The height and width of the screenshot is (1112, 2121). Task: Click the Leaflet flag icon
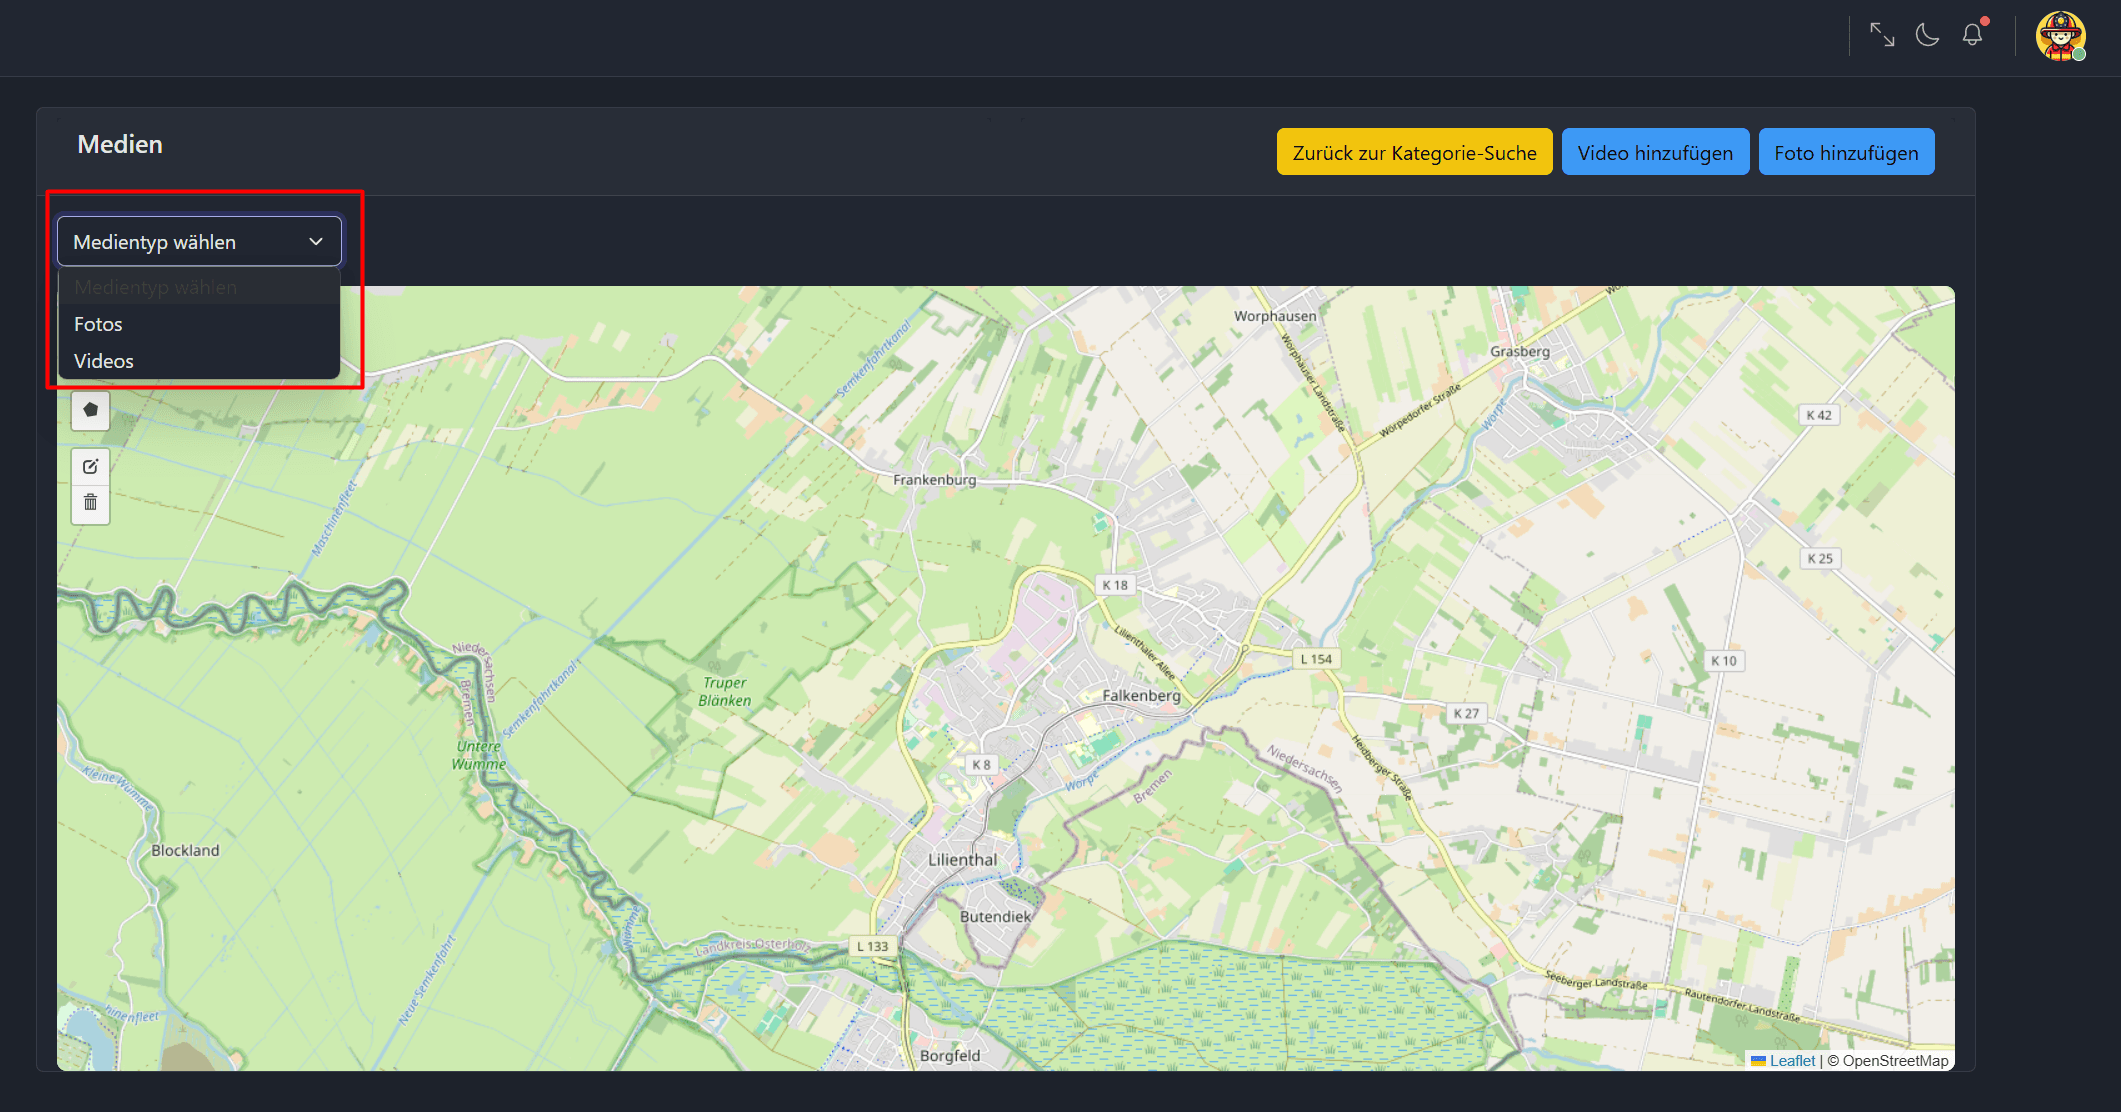pyautogui.click(x=1758, y=1061)
